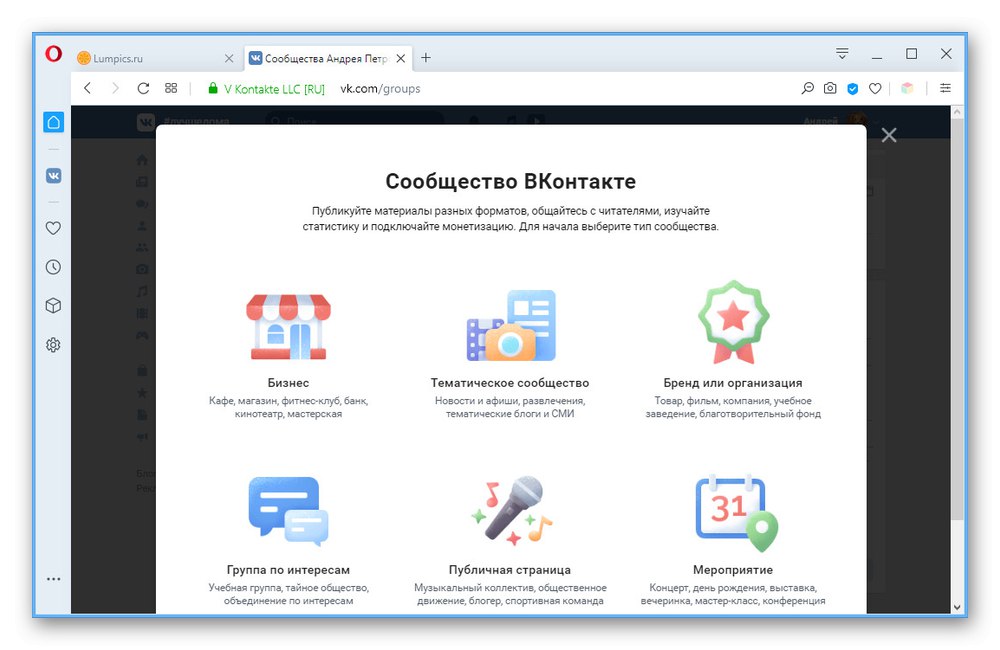
Task: Select Бренд или организация title
Action: point(733,383)
